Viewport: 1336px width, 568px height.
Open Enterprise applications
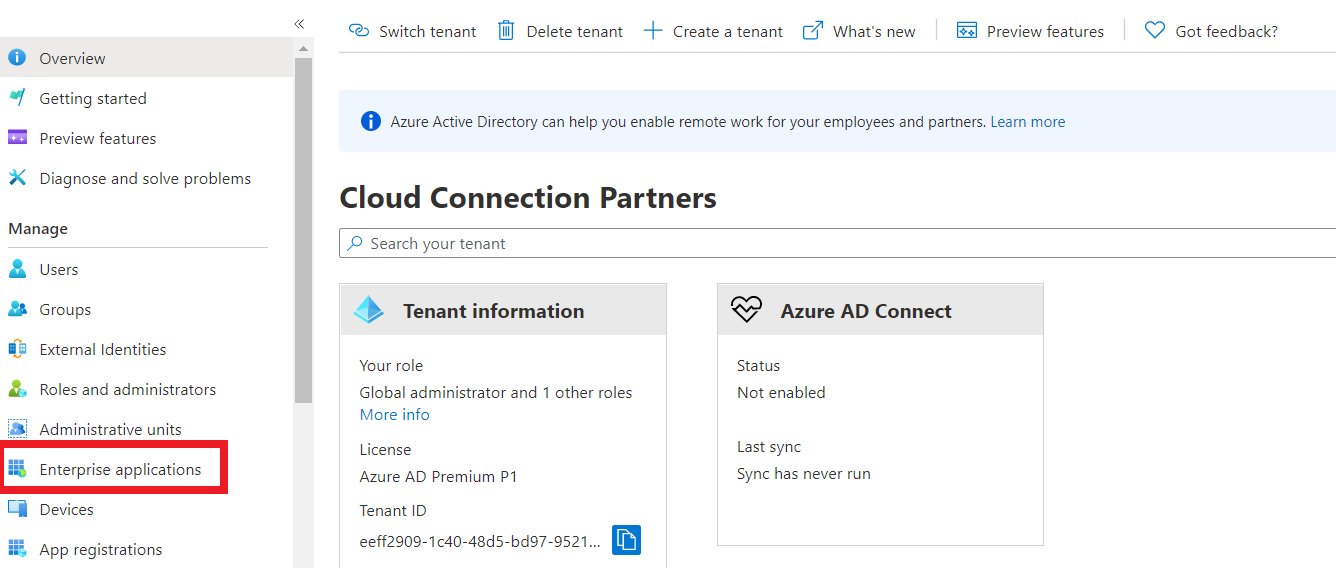120,469
